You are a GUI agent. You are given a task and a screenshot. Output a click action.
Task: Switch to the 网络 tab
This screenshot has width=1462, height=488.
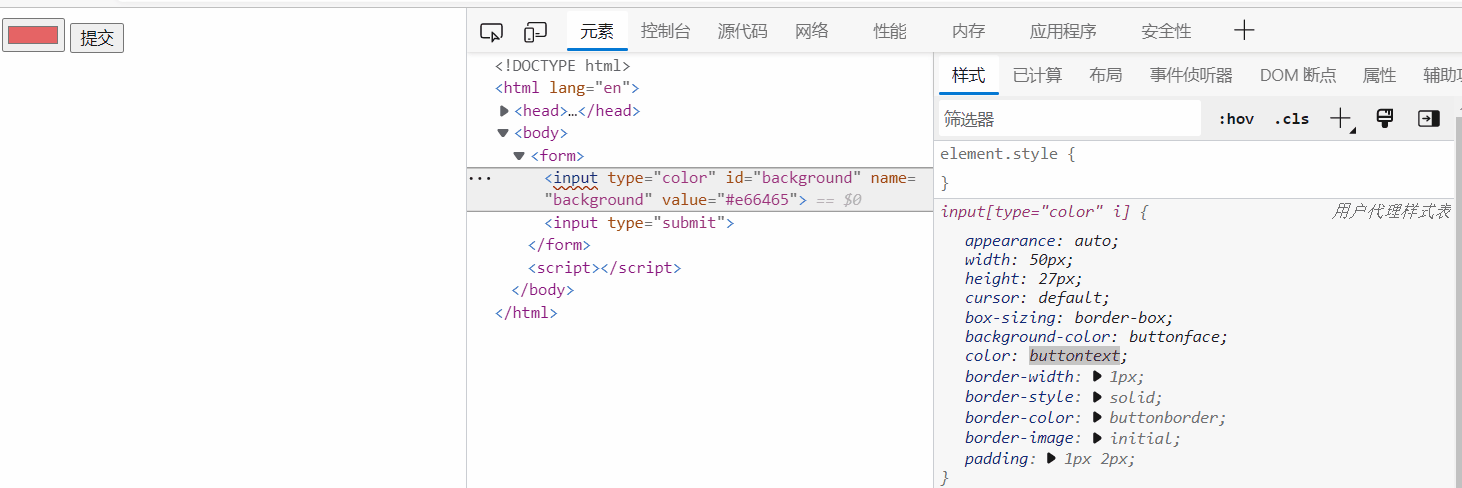(812, 31)
